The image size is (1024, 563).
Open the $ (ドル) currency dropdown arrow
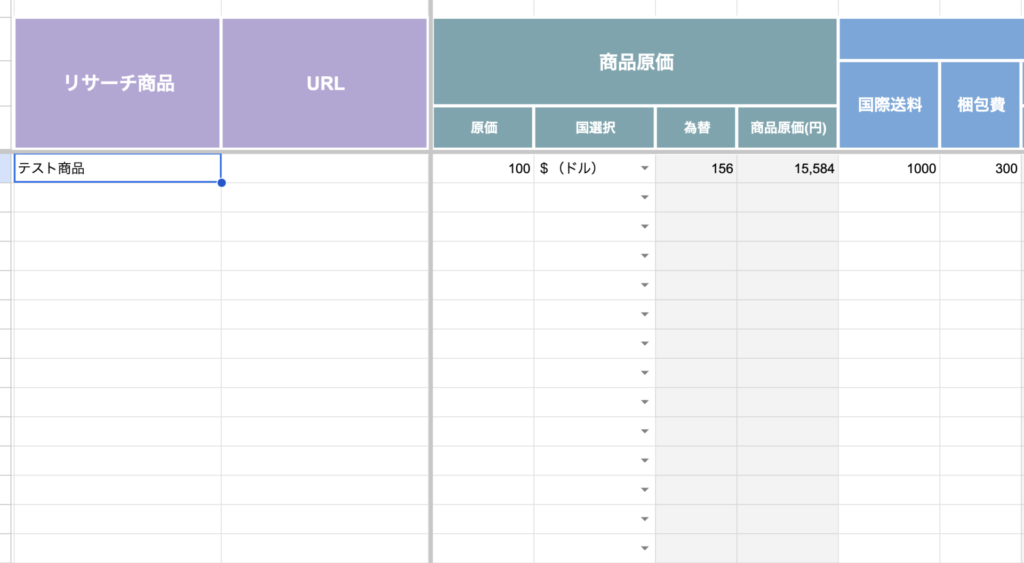pyautogui.click(x=645, y=169)
